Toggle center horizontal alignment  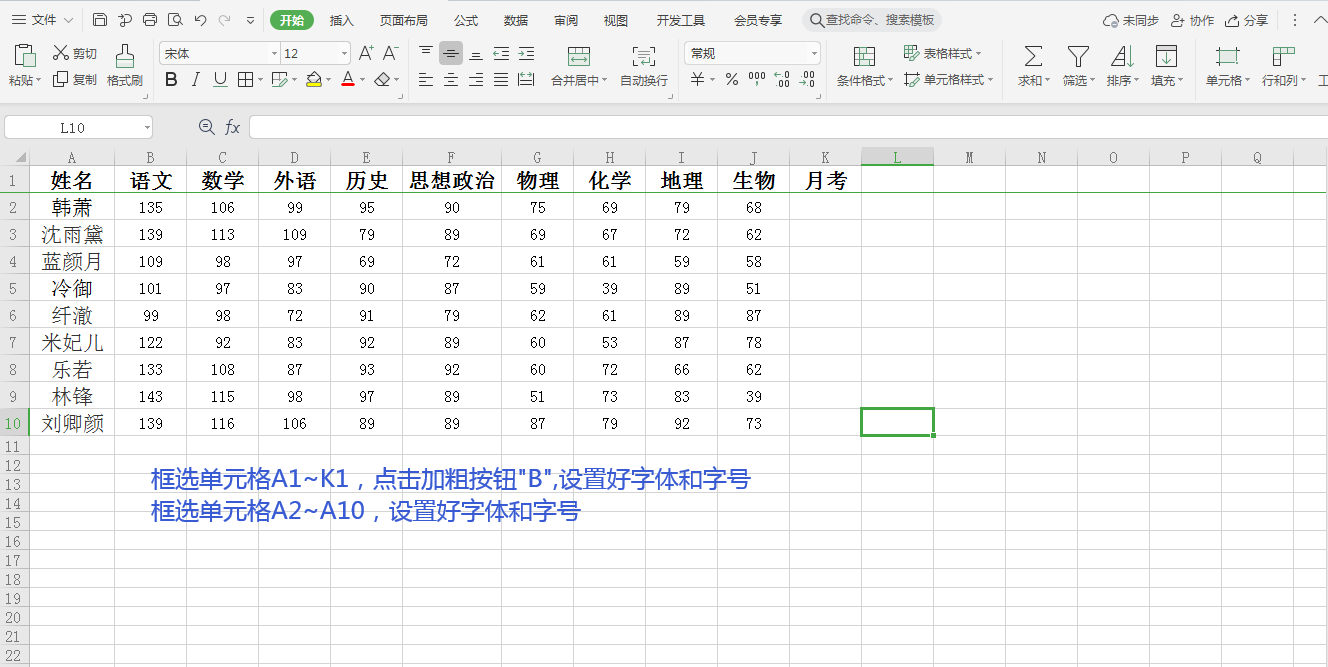(451, 80)
